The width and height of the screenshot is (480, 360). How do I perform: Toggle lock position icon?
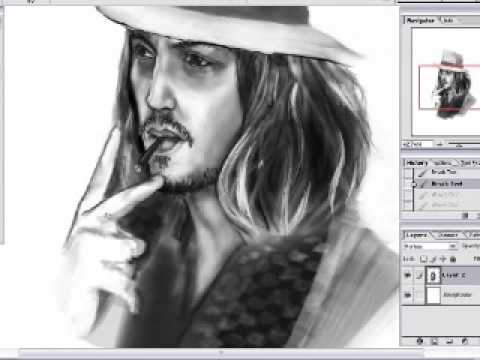tap(443, 259)
